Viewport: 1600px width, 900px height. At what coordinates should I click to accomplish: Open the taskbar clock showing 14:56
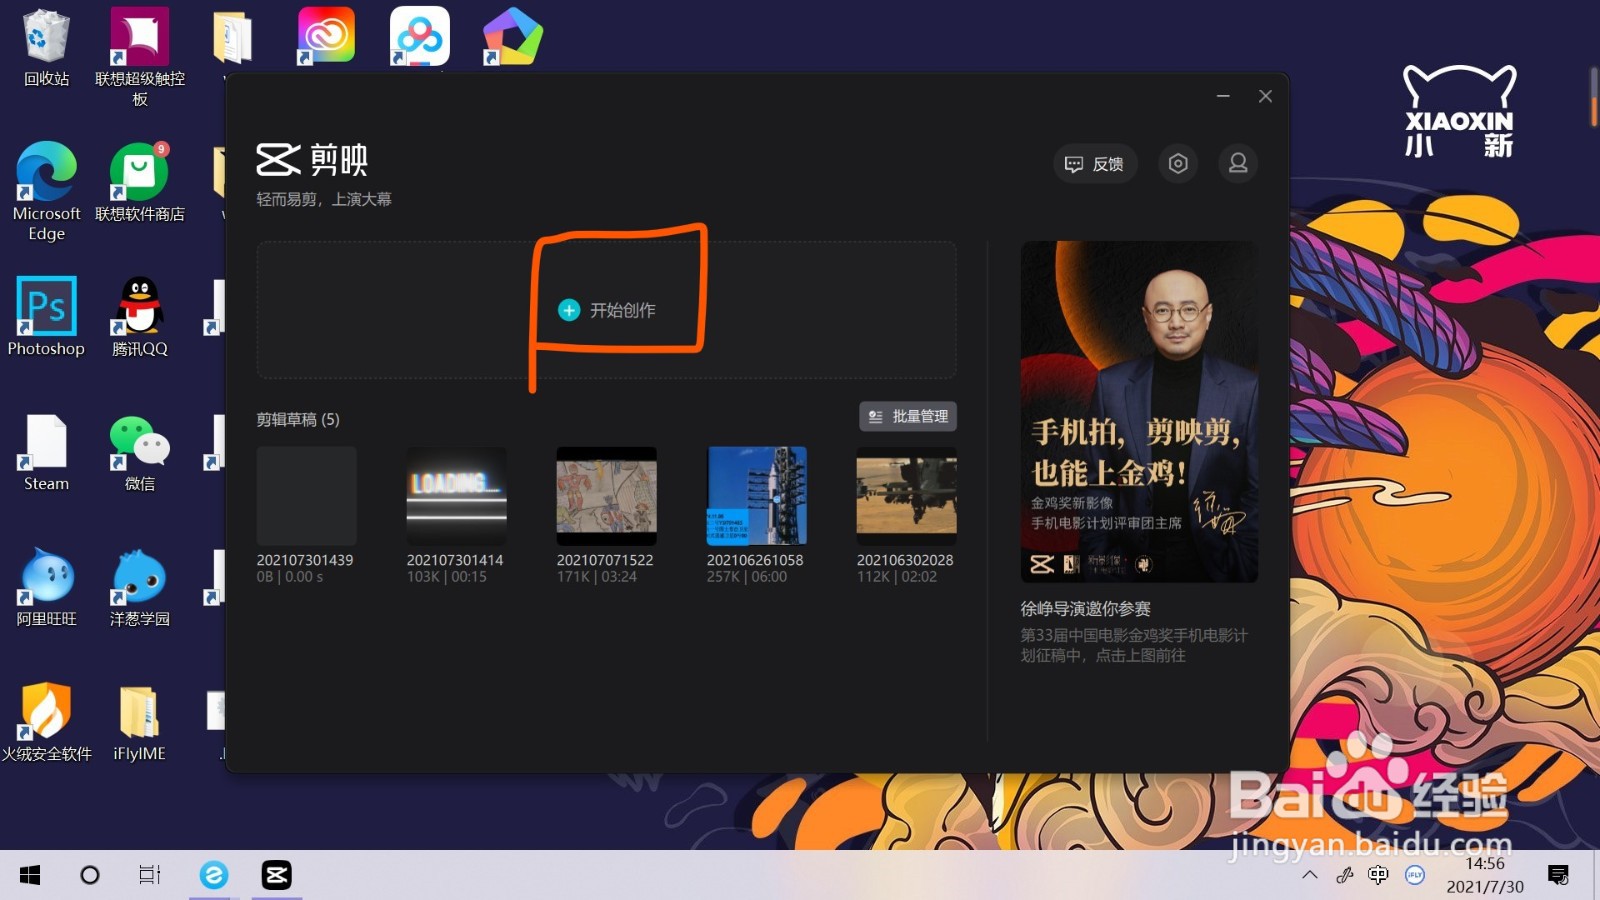[x=1485, y=875]
